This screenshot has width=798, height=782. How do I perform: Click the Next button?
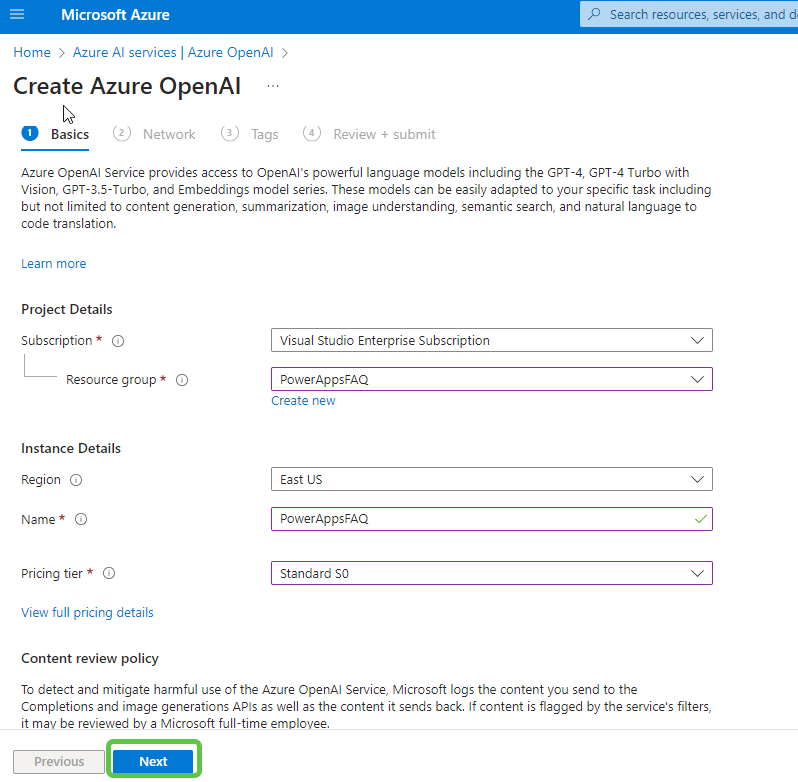coord(153,761)
